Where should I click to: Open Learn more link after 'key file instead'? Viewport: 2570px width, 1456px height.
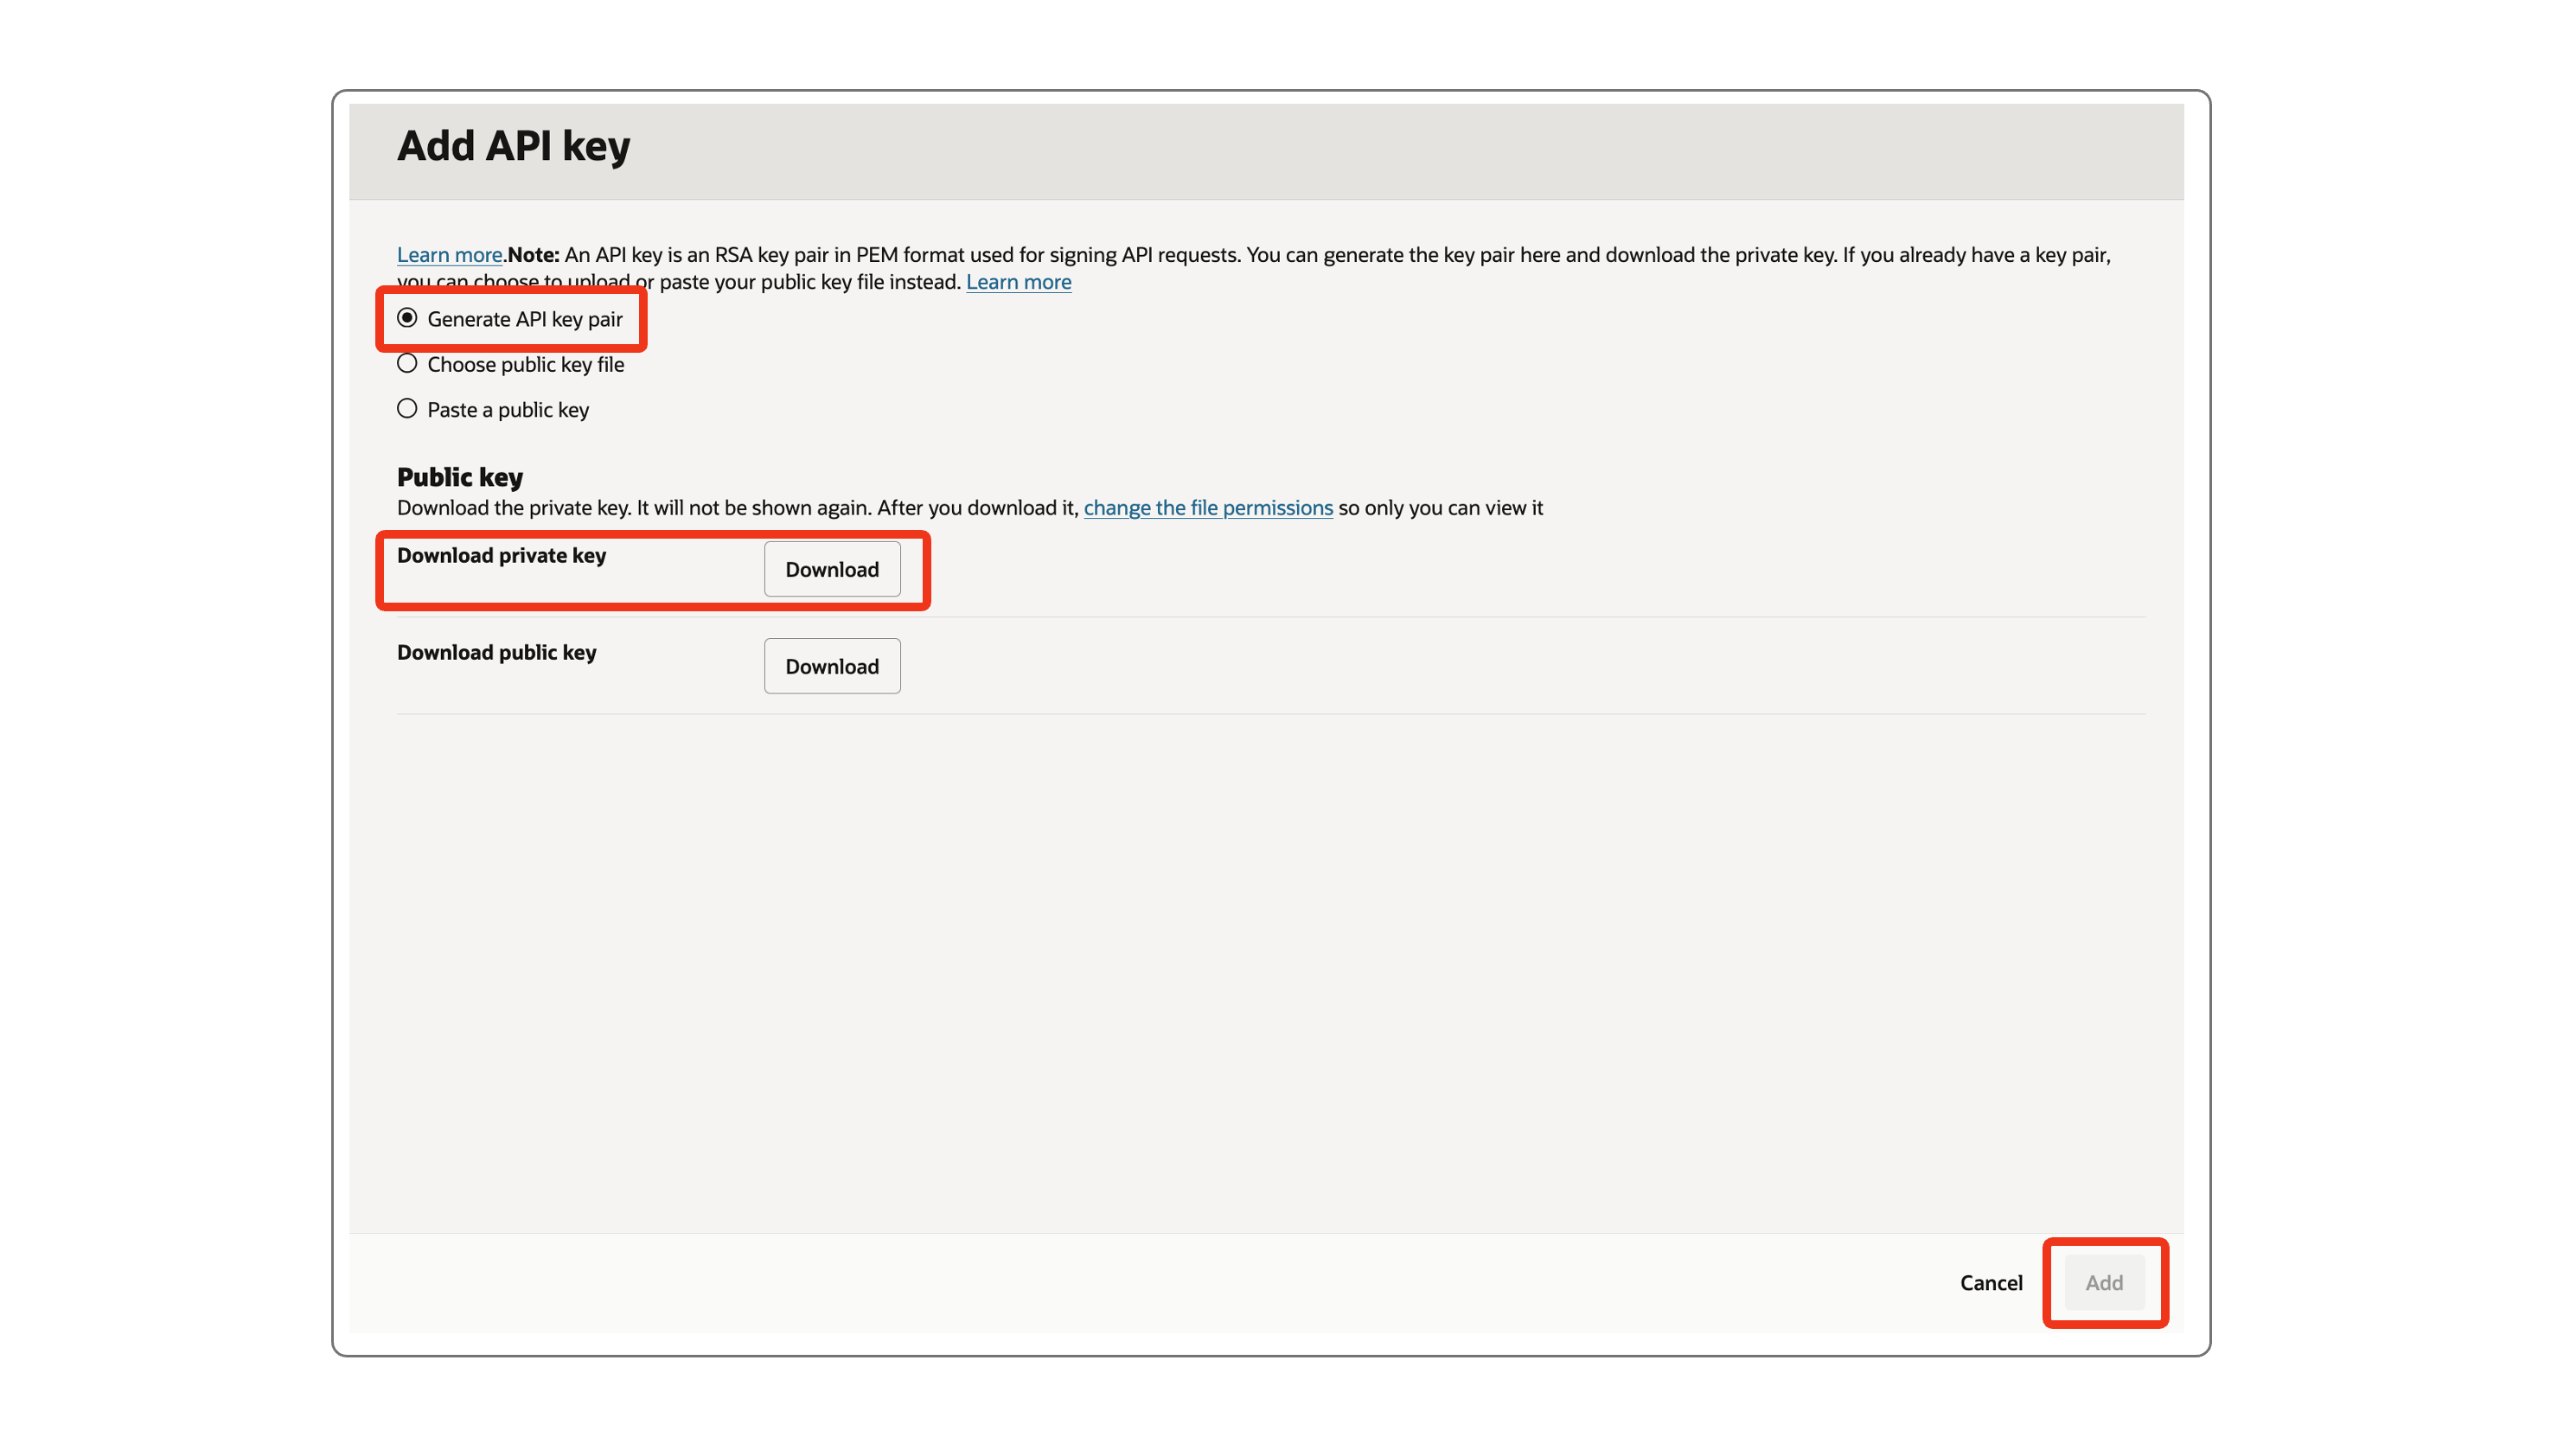click(x=1018, y=282)
